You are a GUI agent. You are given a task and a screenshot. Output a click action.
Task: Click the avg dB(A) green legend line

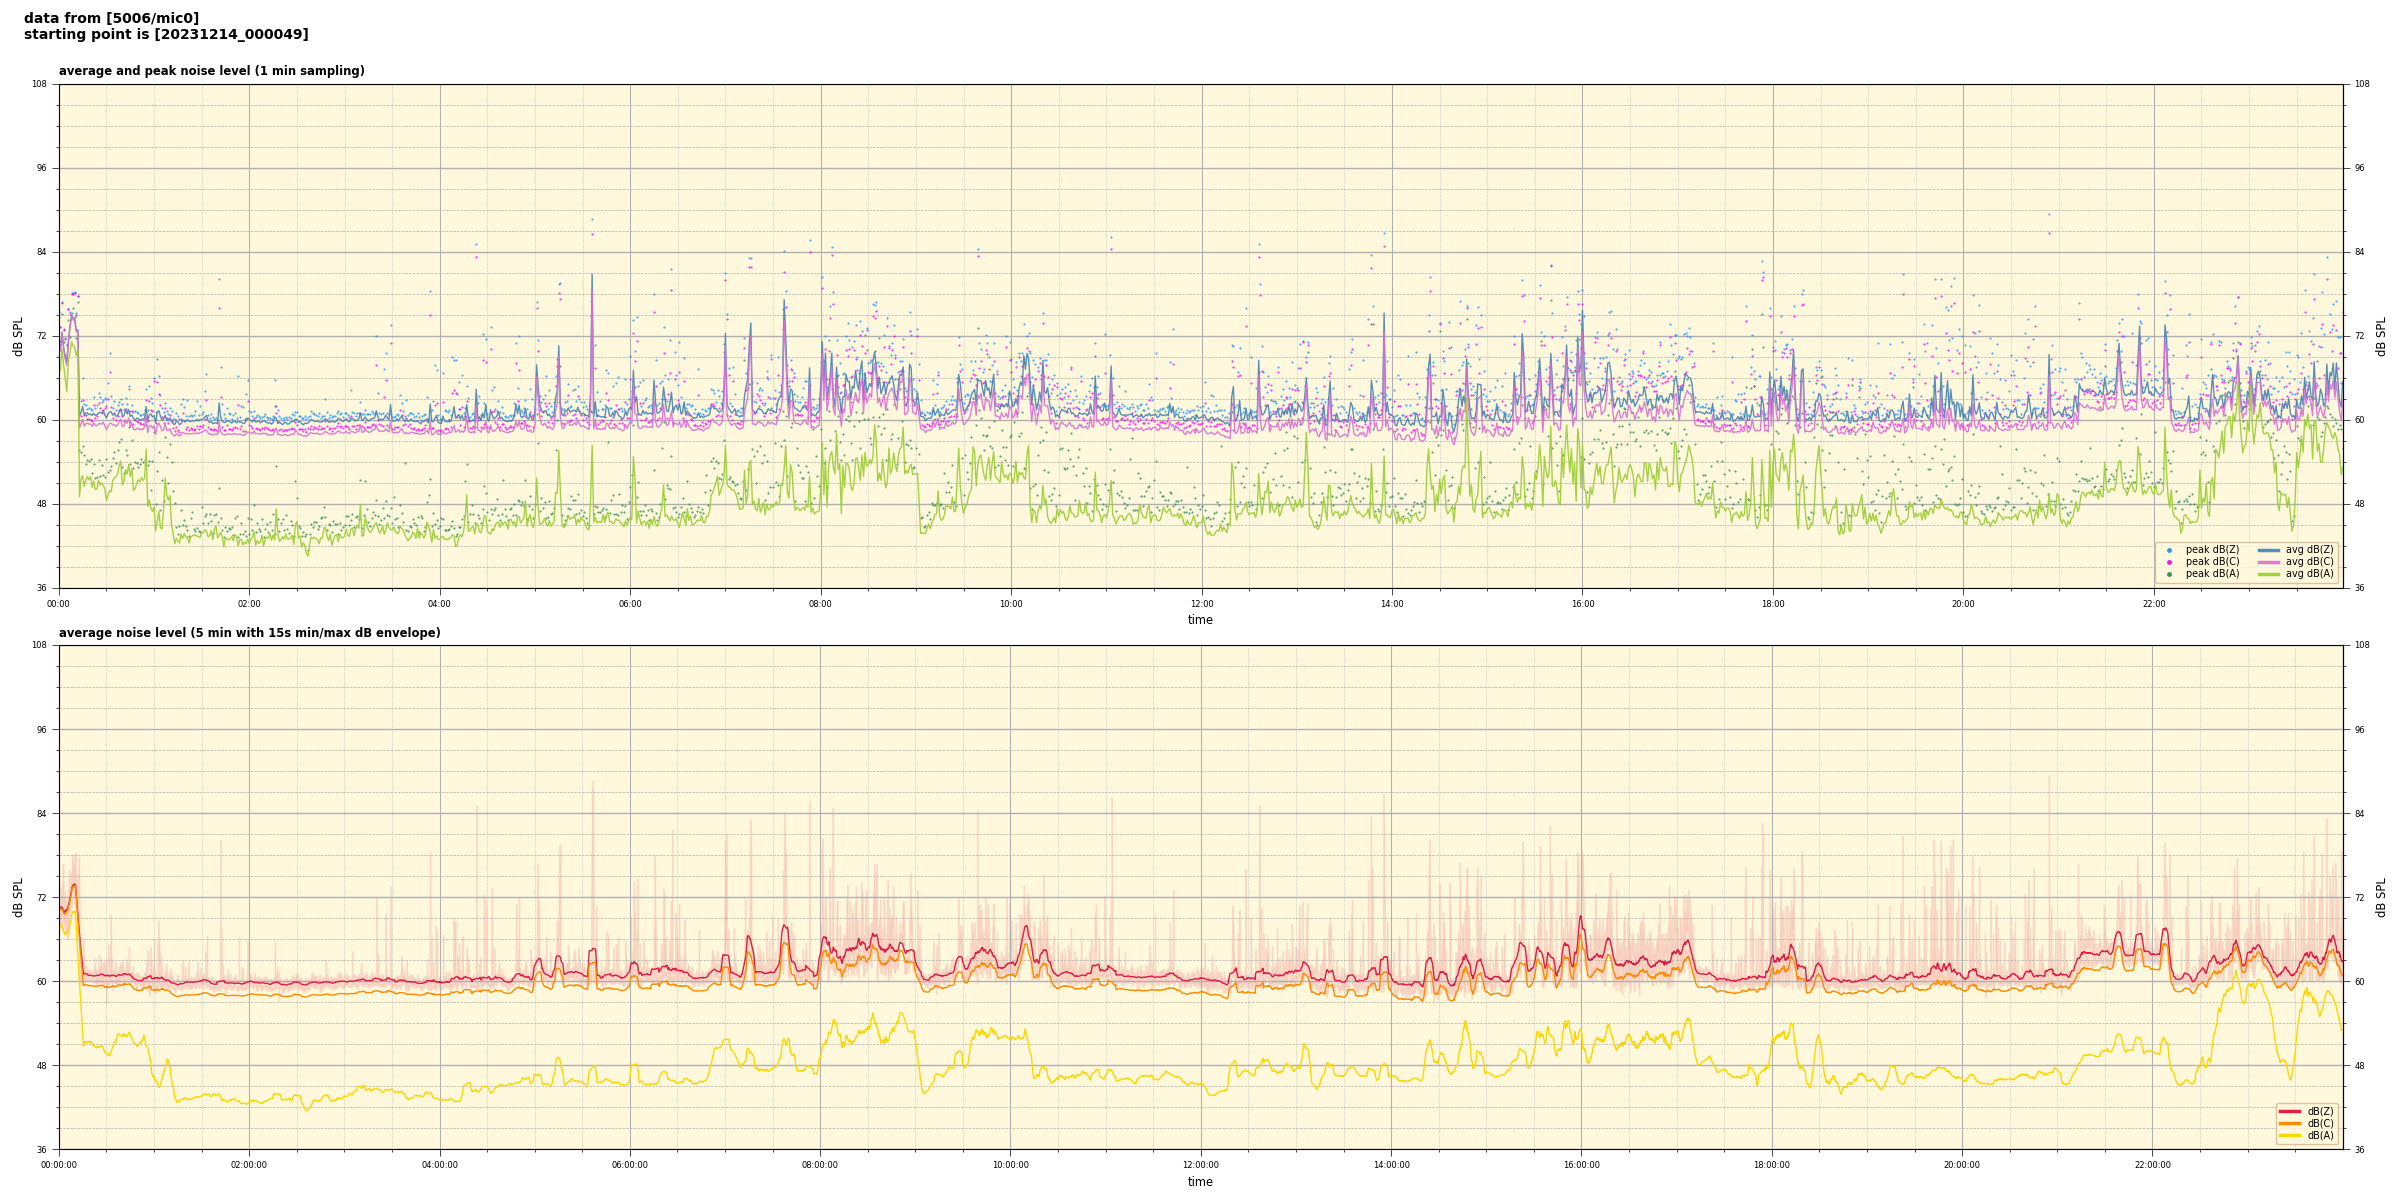(2268, 574)
